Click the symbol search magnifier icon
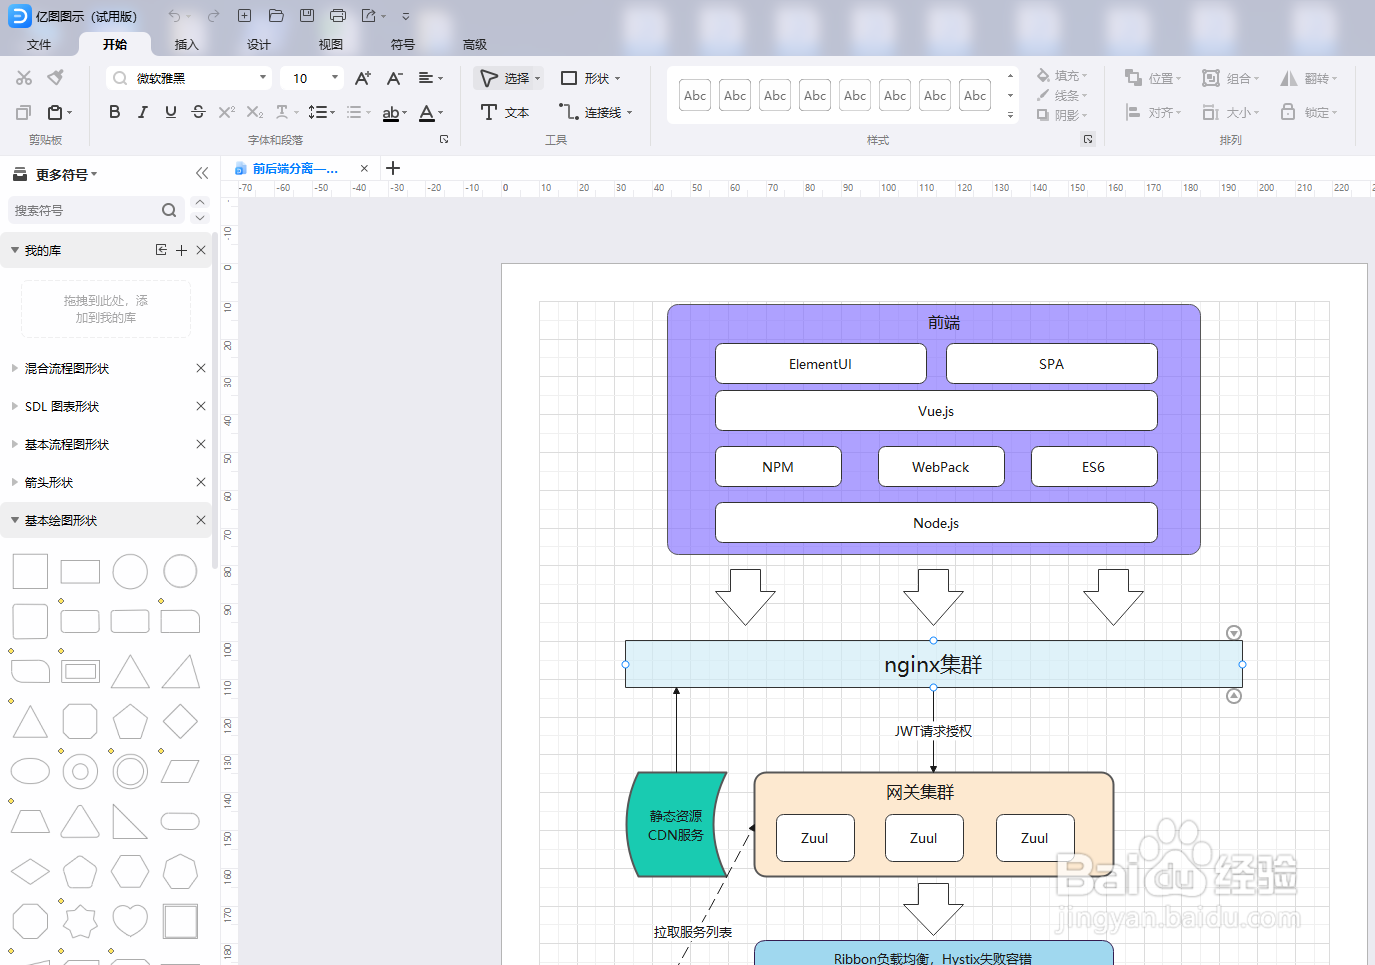The image size is (1375, 965). (x=169, y=210)
